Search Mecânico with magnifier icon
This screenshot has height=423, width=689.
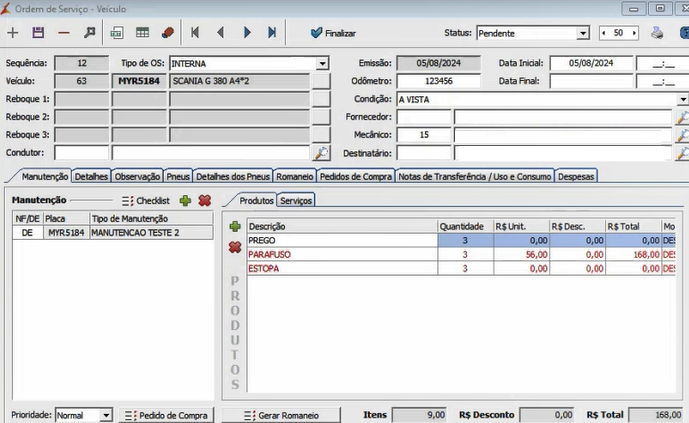coord(682,135)
